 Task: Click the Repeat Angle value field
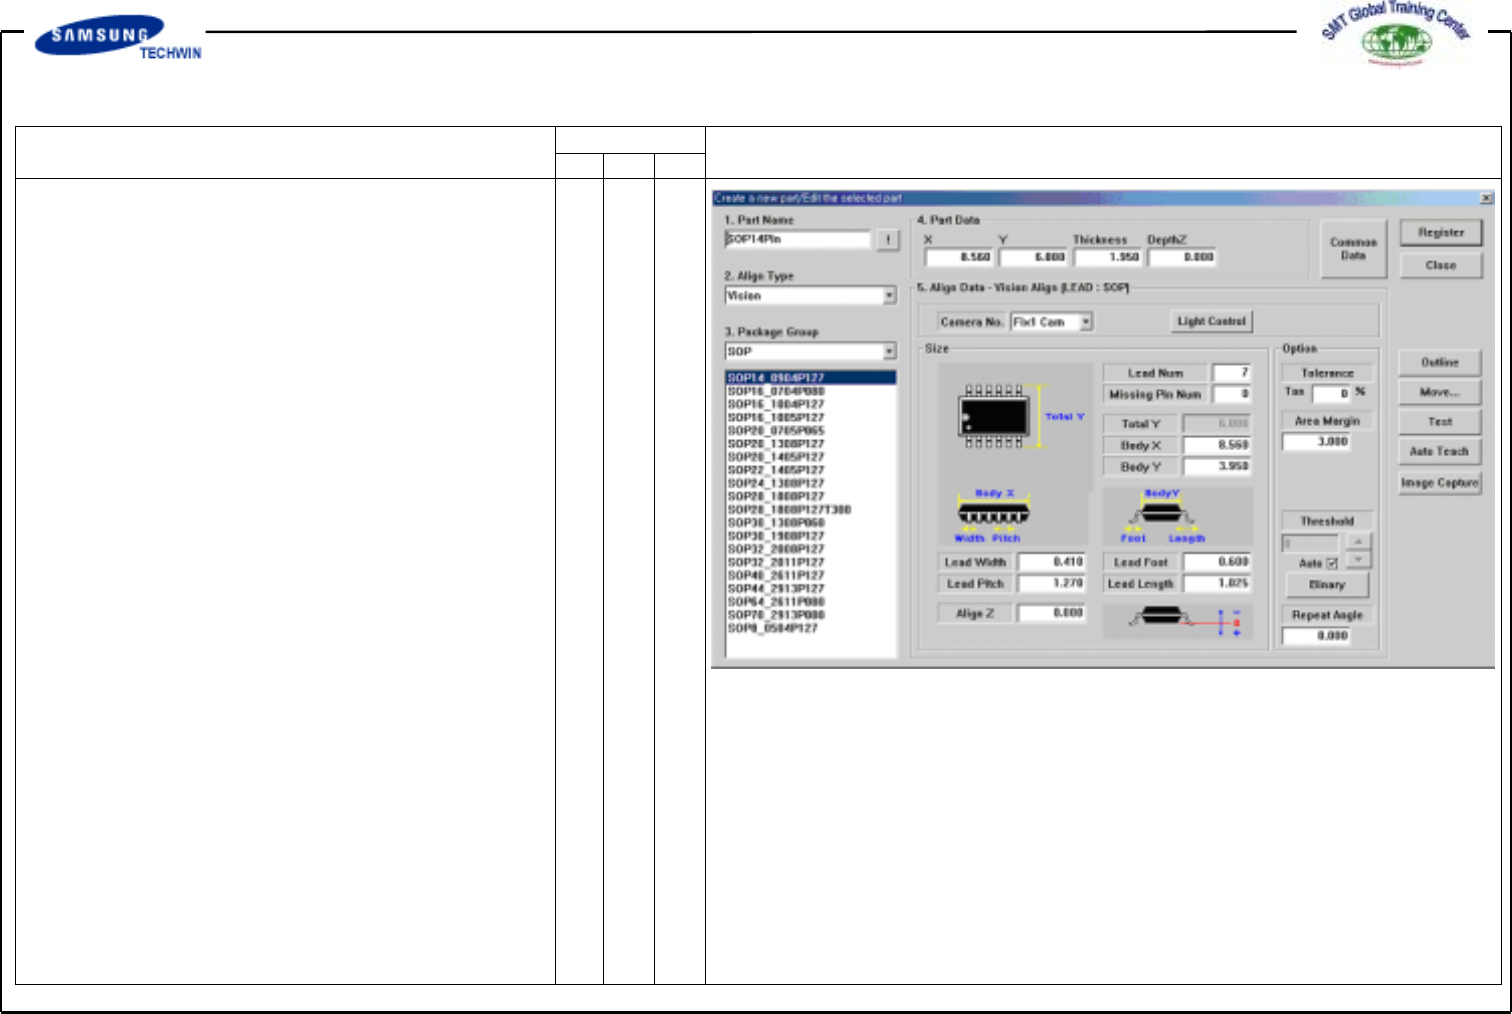click(x=1316, y=636)
